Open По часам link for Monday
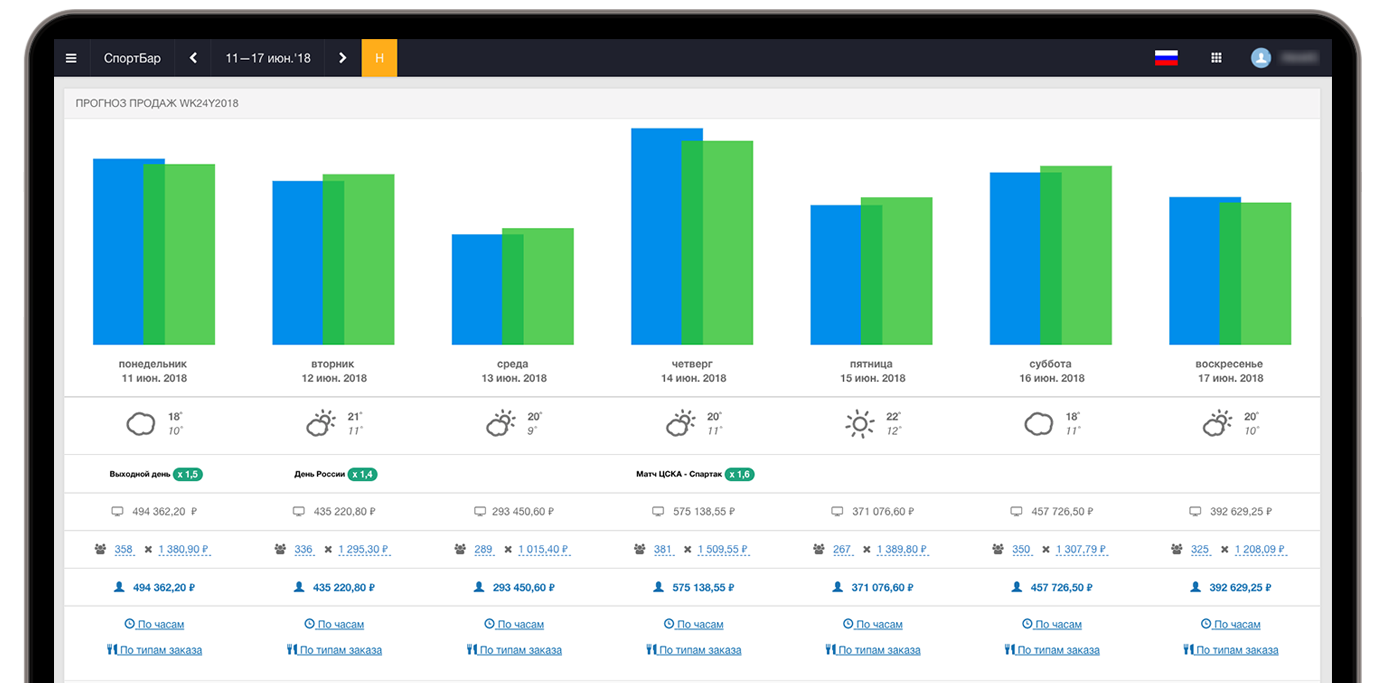This screenshot has height=683, width=1391. [155, 624]
